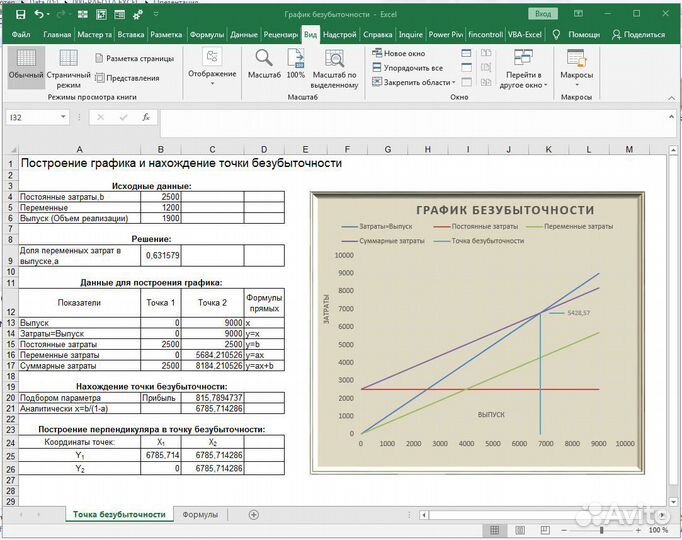The height and width of the screenshot is (540, 682).
Task: Expand Freeze Panes (Закрепить области) dropdown
Action: point(413,82)
